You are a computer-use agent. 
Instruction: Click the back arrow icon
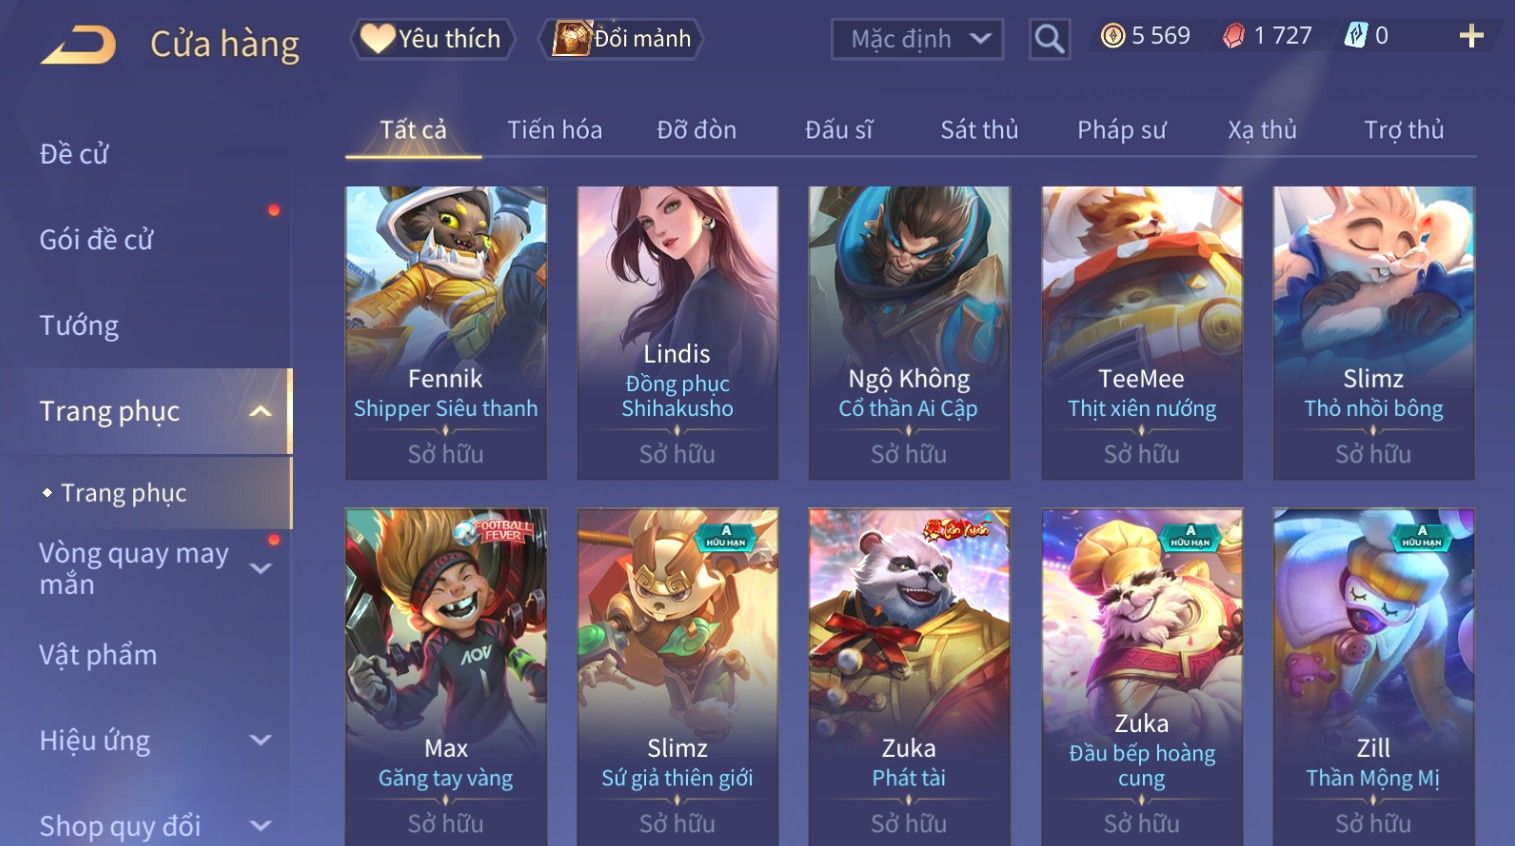point(78,45)
